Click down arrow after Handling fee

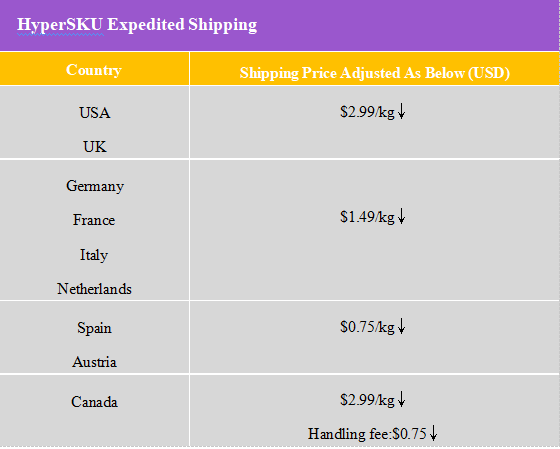(x=433, y=433)
